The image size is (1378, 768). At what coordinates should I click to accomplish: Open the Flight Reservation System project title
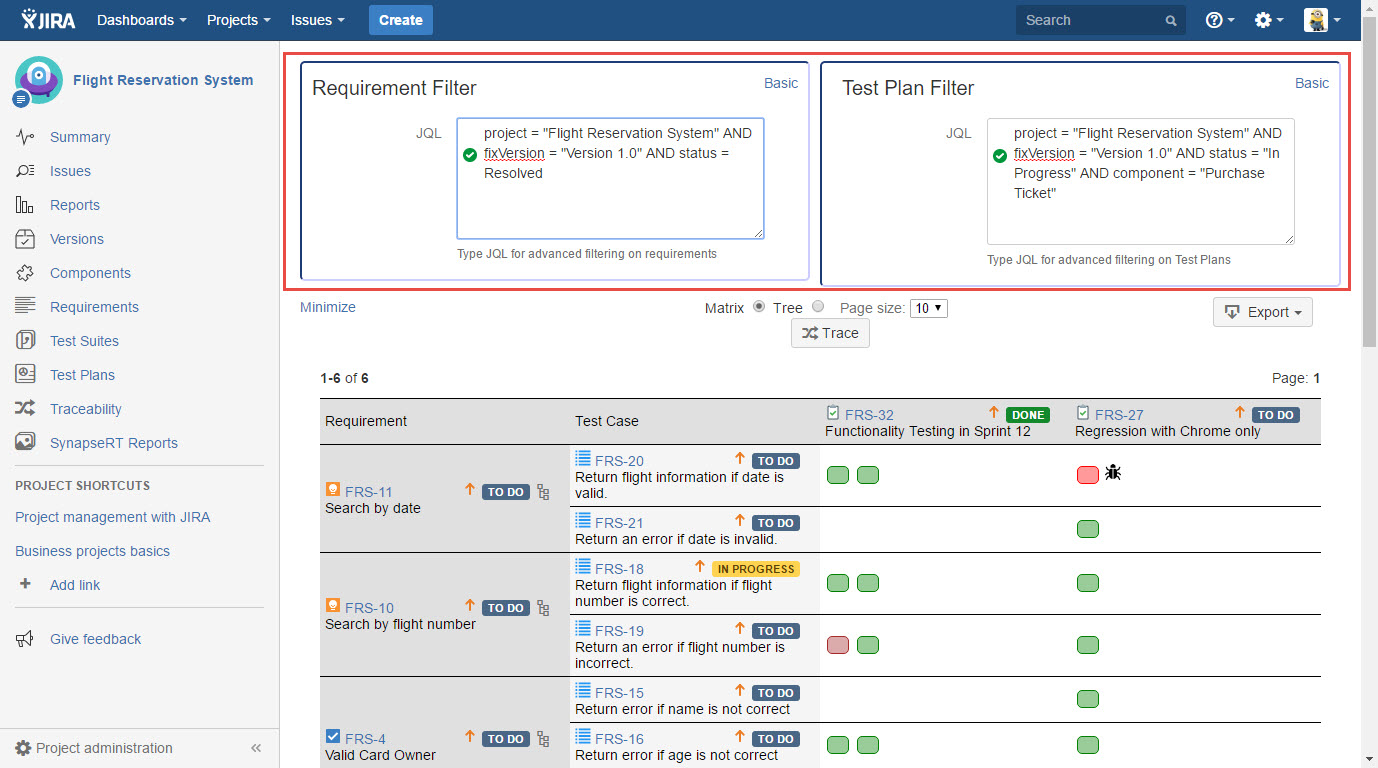[163, 80]
